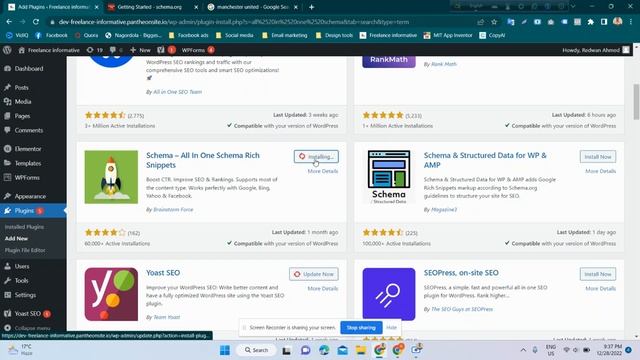Click the SEOPress plugin logo thumbnail
This screenshot has width=640, height=360.
pos(389,294)
